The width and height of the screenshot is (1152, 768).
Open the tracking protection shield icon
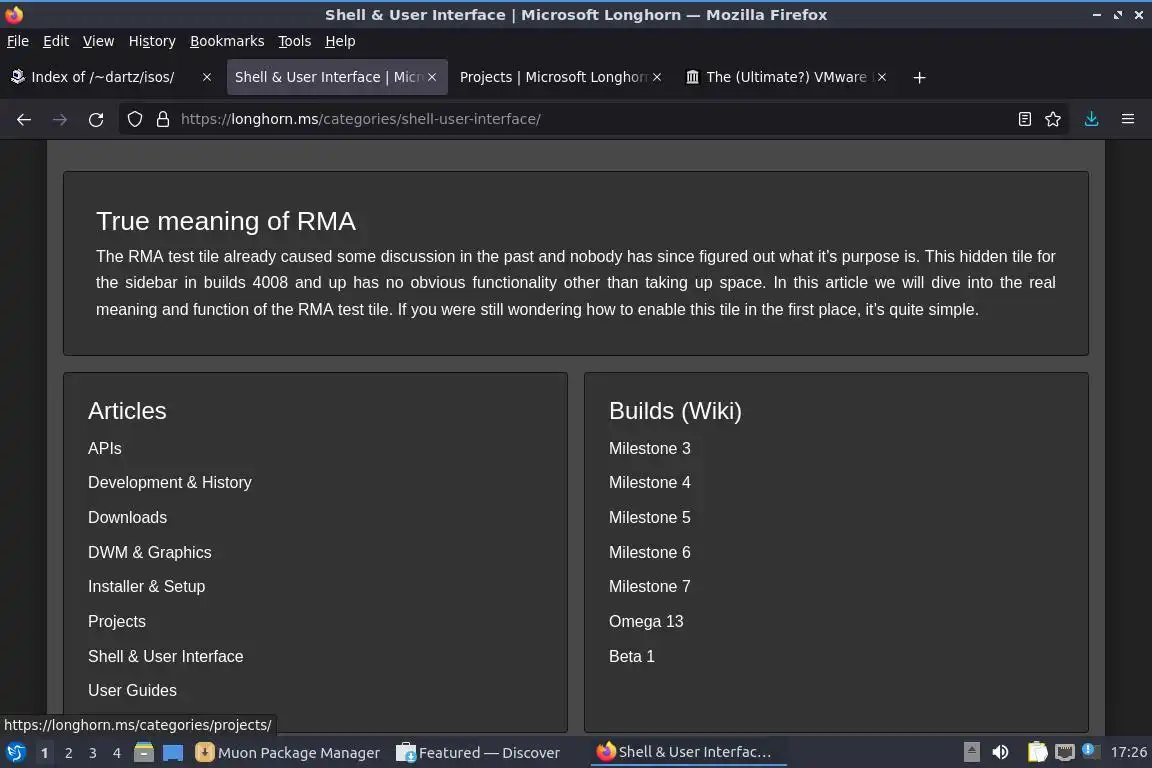coord(134,119)
